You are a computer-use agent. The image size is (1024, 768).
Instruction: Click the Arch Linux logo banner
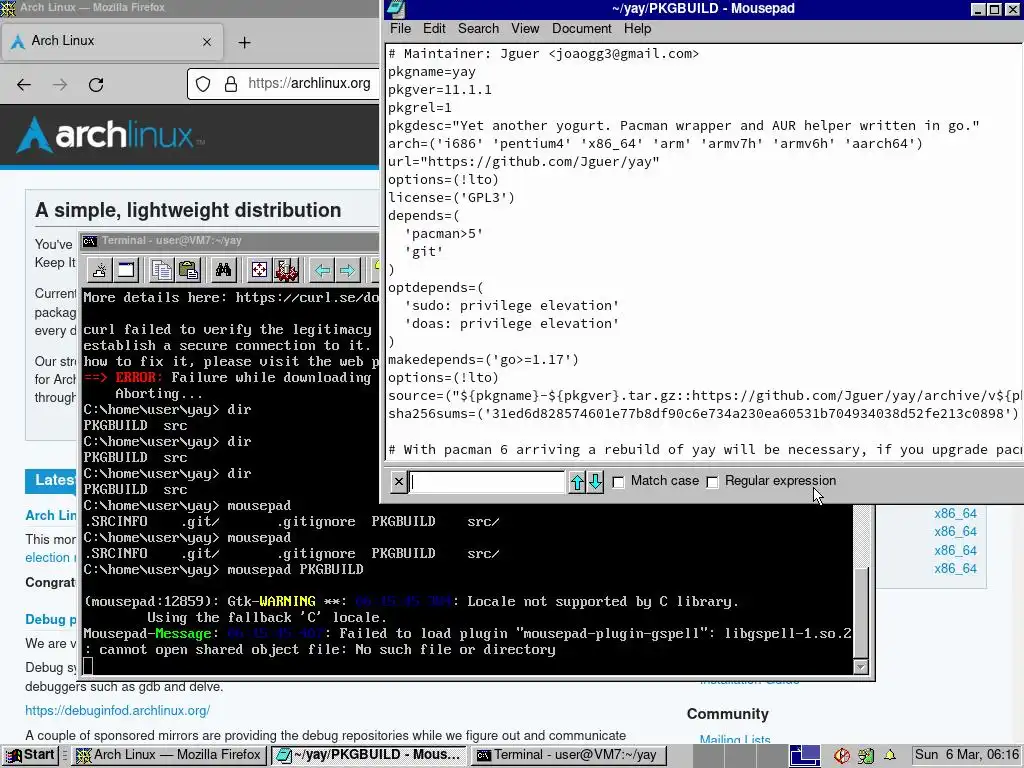pyautogui.click(x=110, y=135)
